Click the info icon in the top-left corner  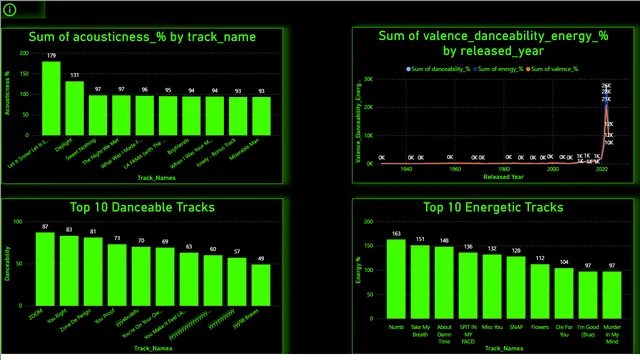click(x=9, y=10)
